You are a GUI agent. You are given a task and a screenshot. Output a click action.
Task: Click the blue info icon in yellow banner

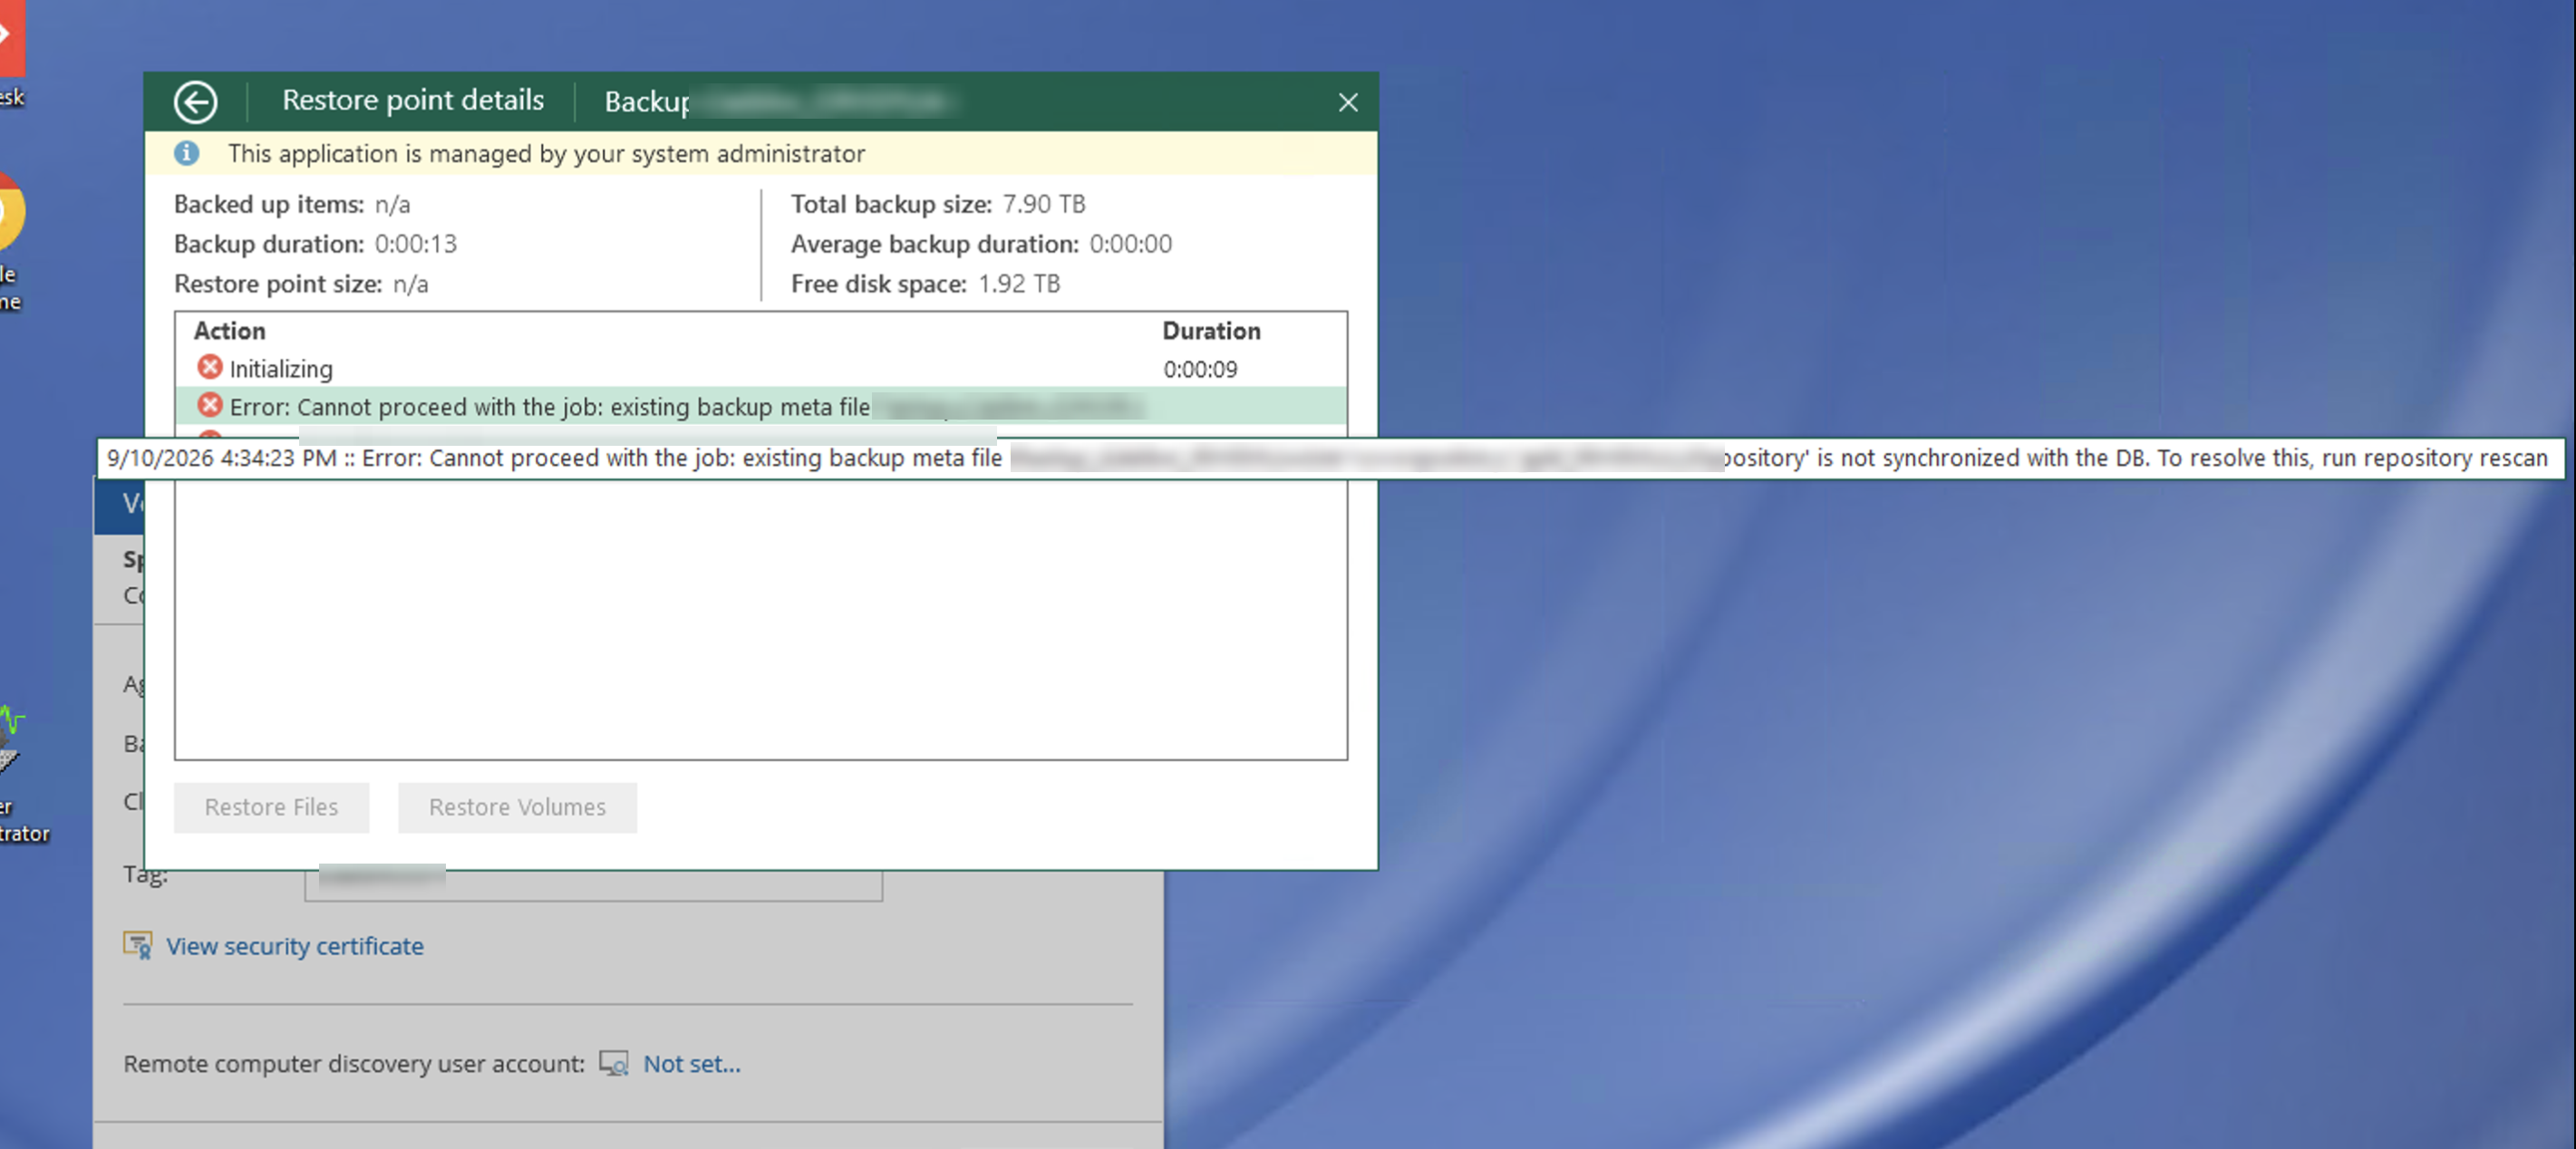tap(187, 153)
